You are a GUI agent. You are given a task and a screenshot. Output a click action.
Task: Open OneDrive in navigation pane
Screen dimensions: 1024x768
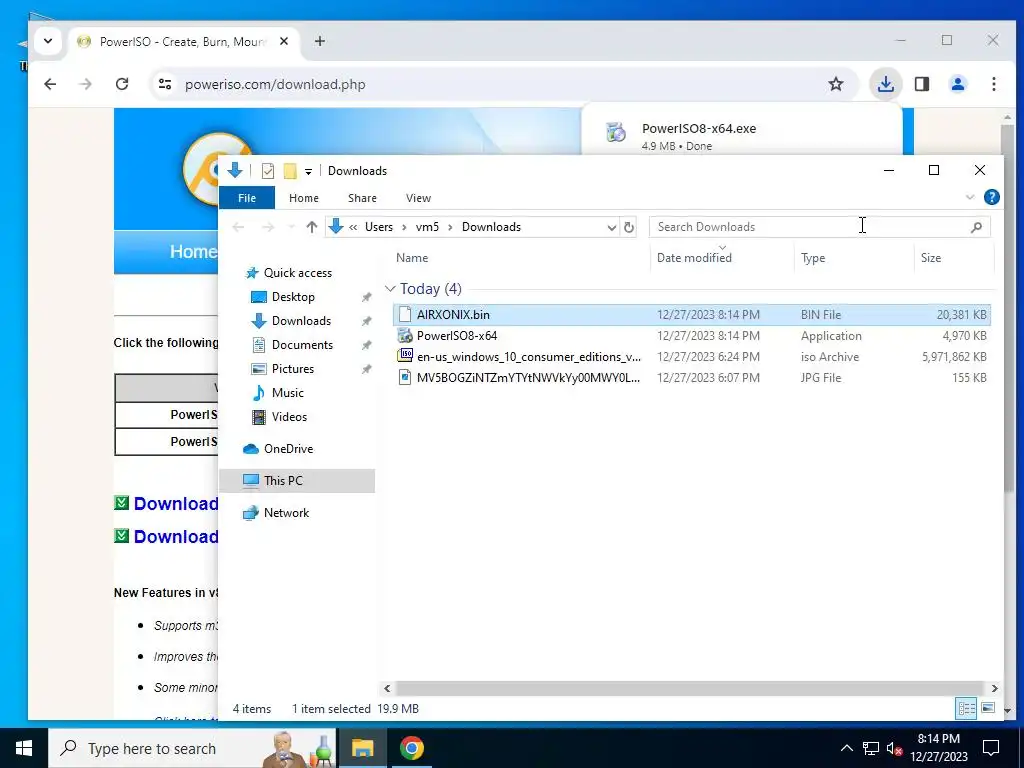[288, 449]
